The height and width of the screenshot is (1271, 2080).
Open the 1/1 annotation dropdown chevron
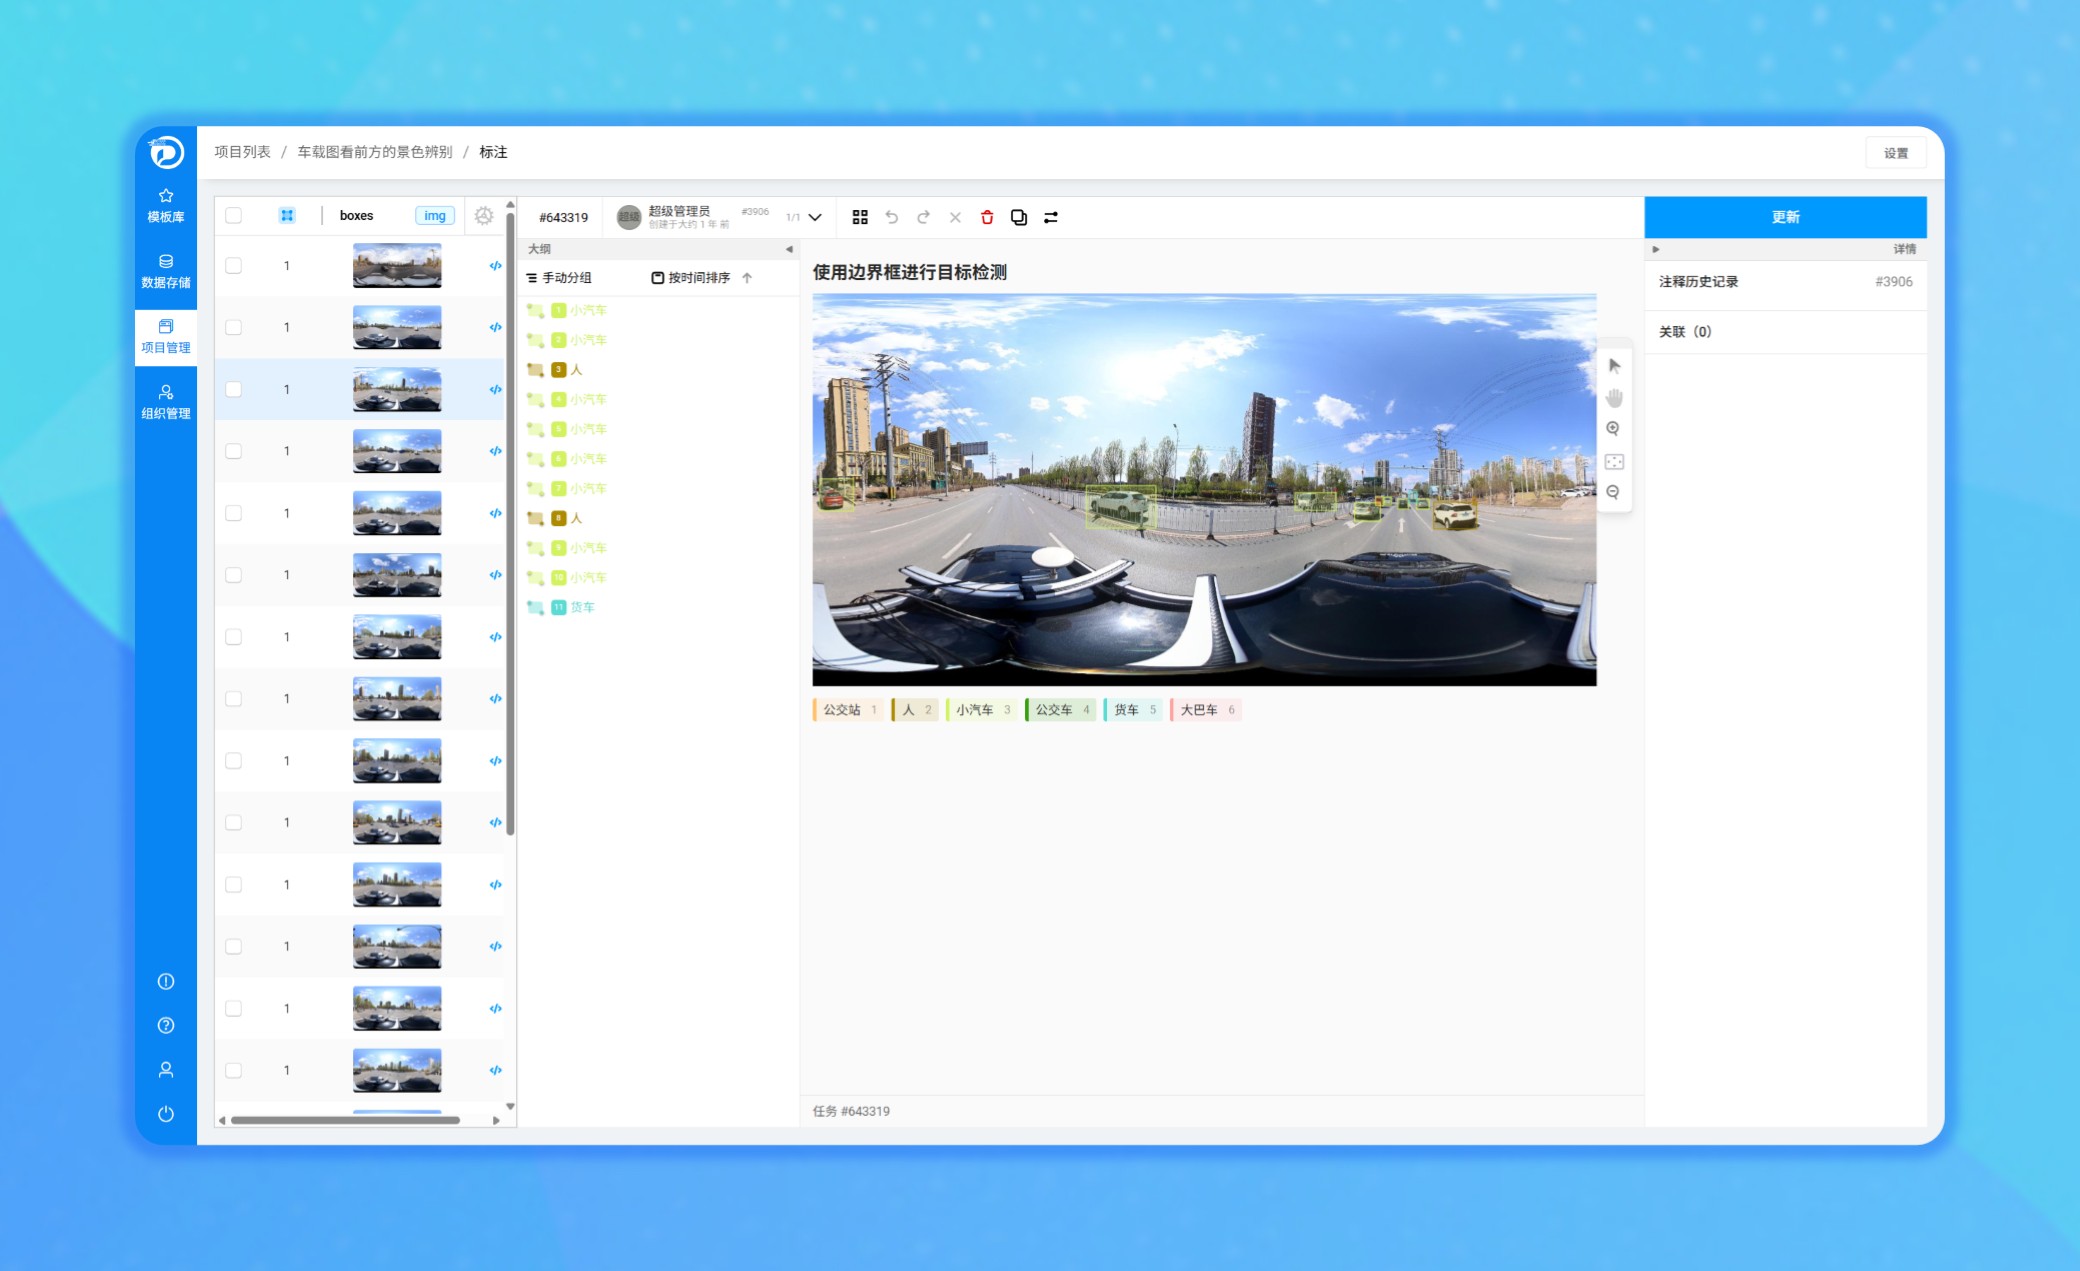(815, 217)
